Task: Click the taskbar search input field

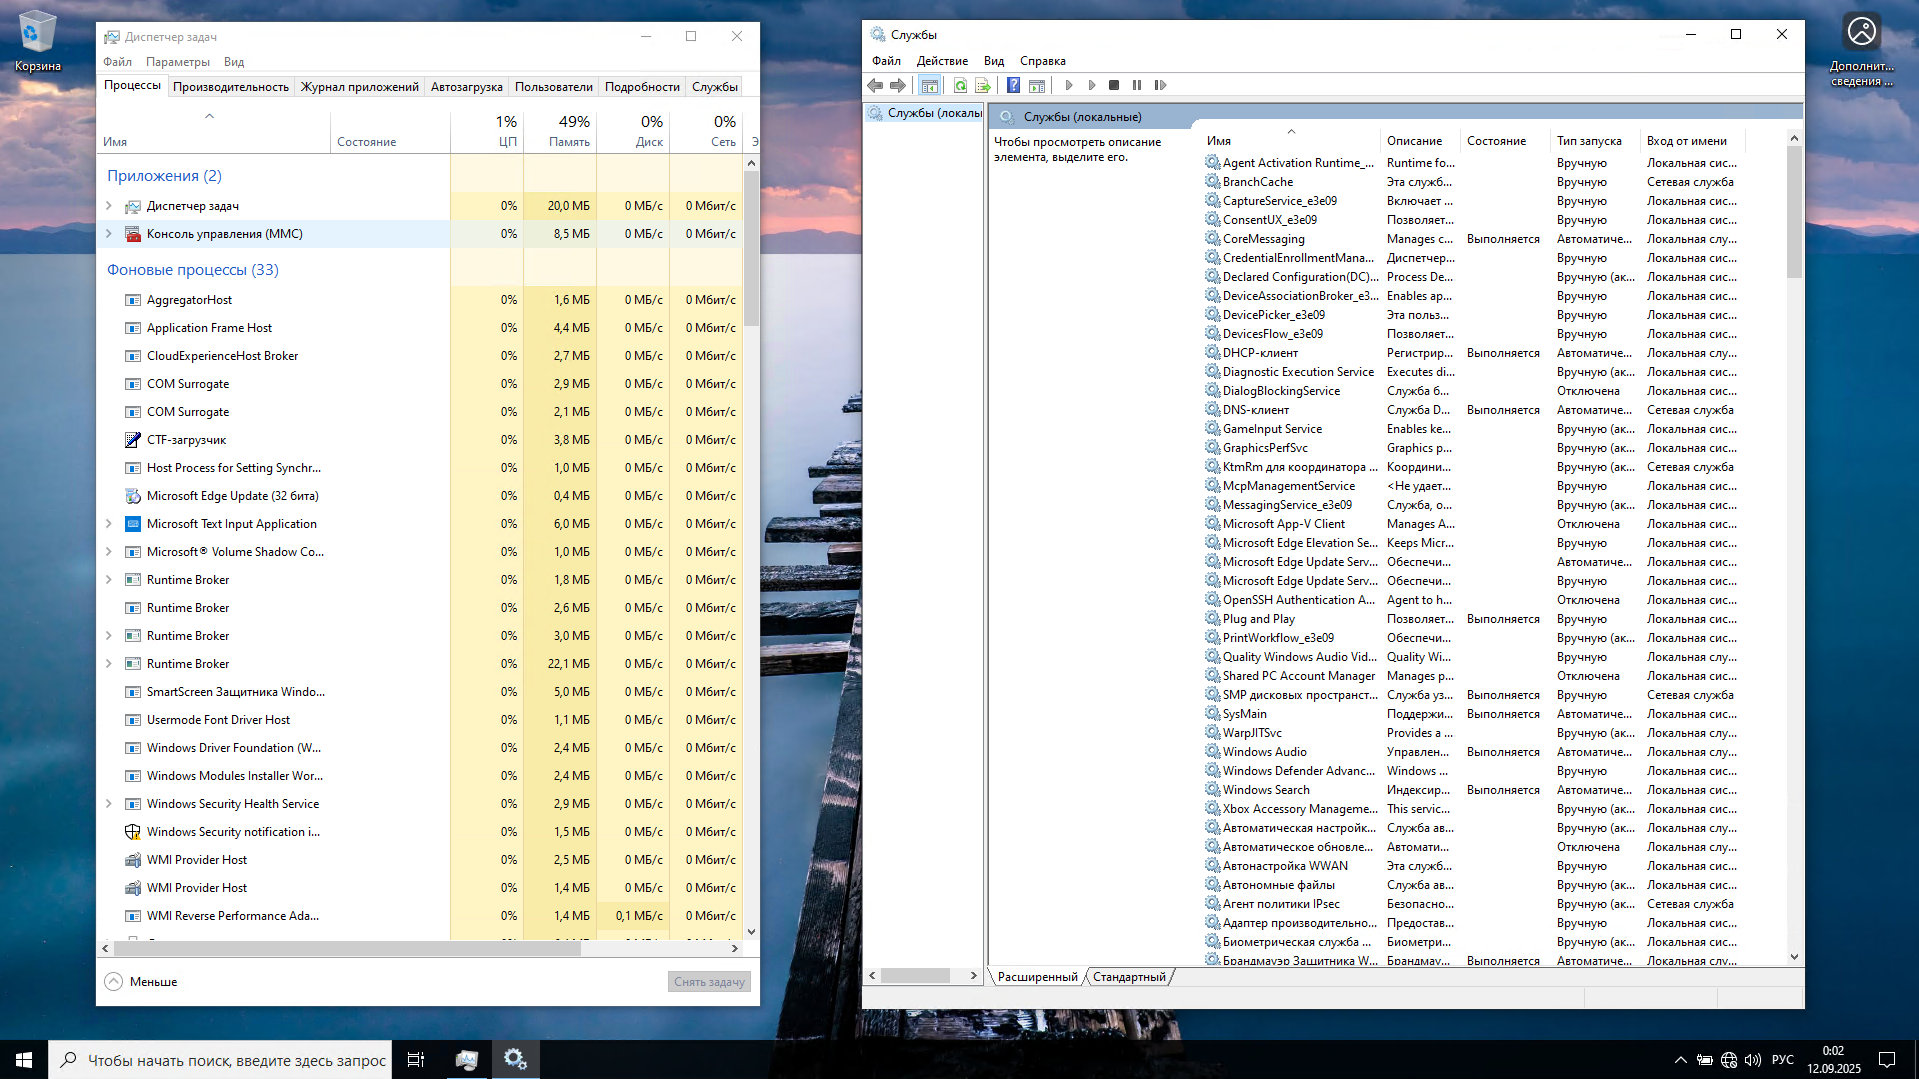Action: (x=220, y=1060)
